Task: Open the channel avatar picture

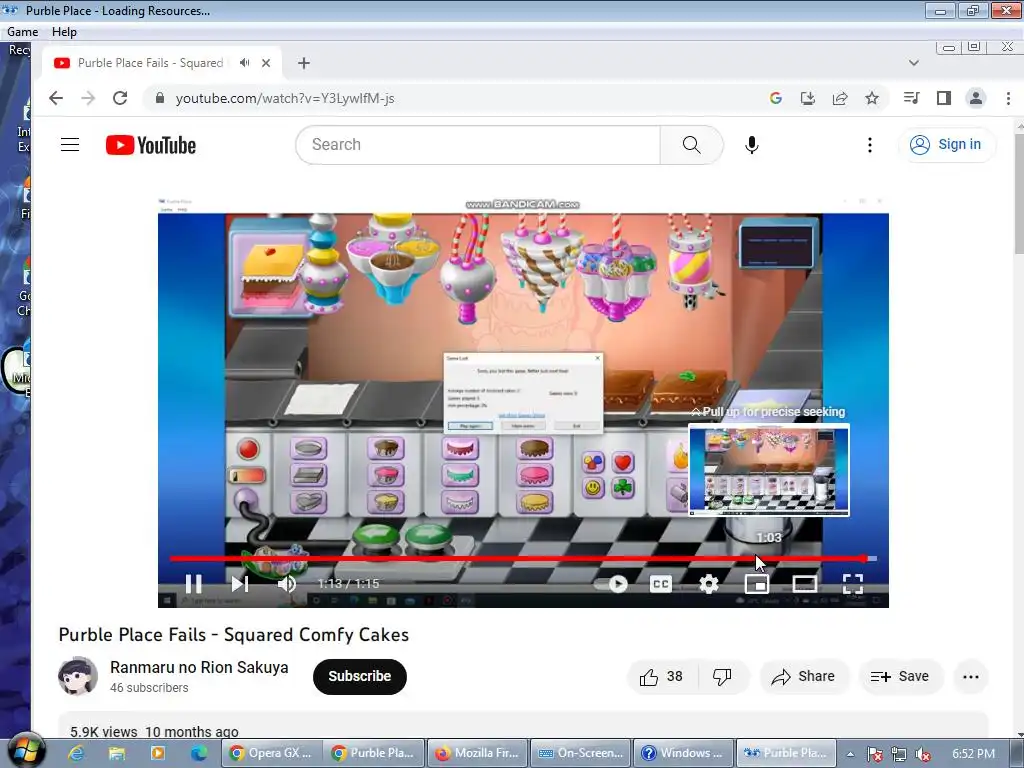Action: [78, 676]
